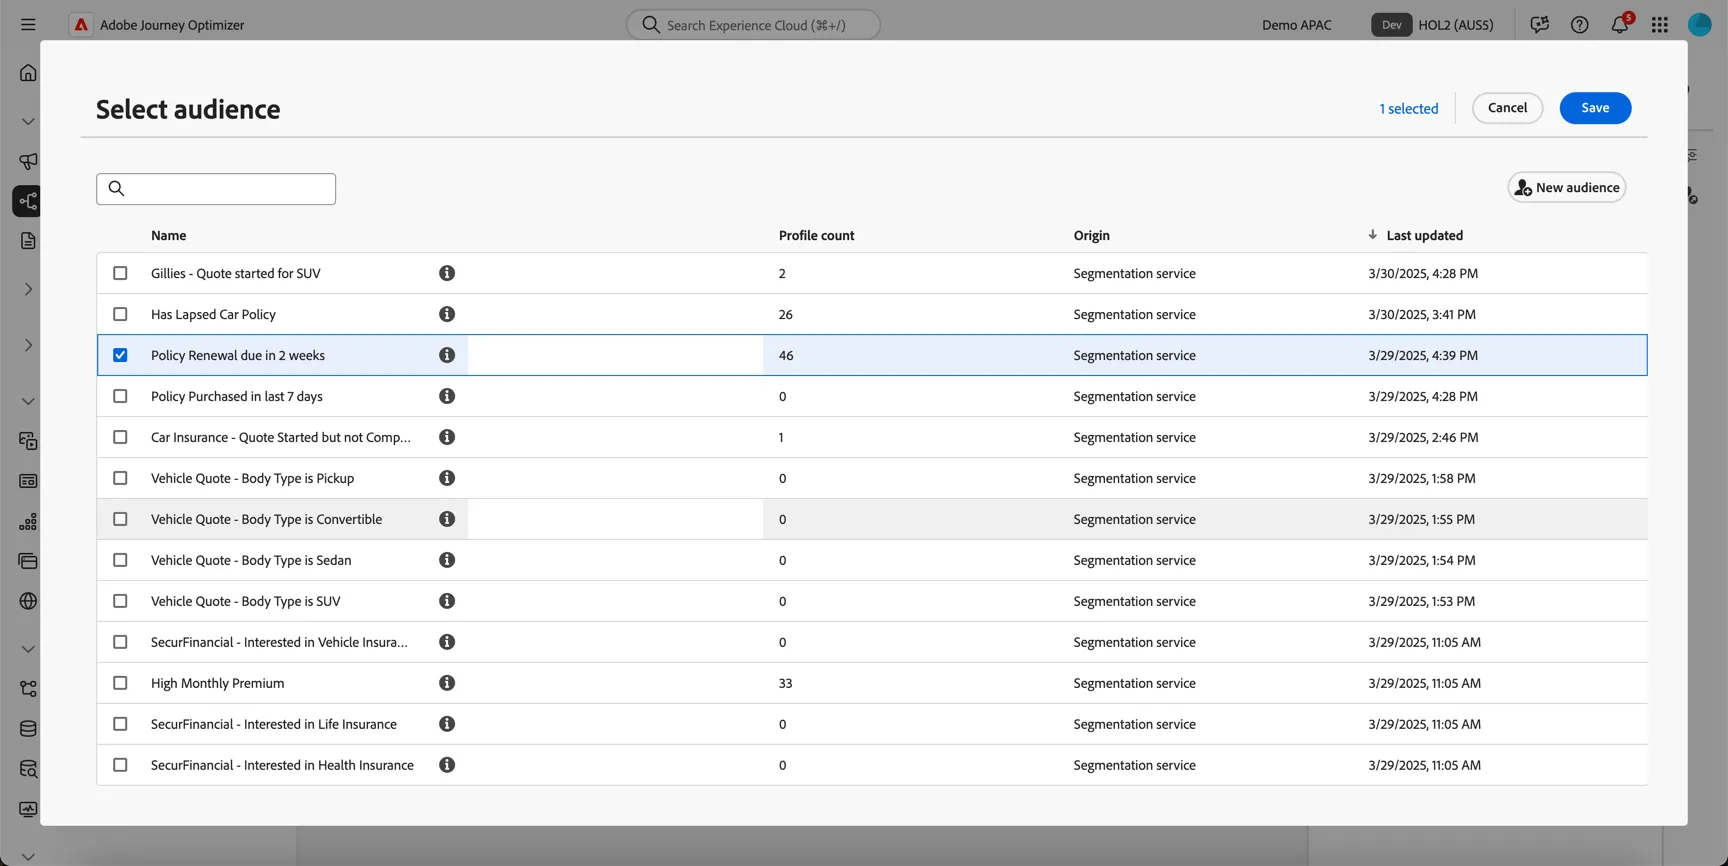The width and height of the screenshot is (1728, 866).
Task: Open the notifications bell
Action: [x=1620, y=25]
